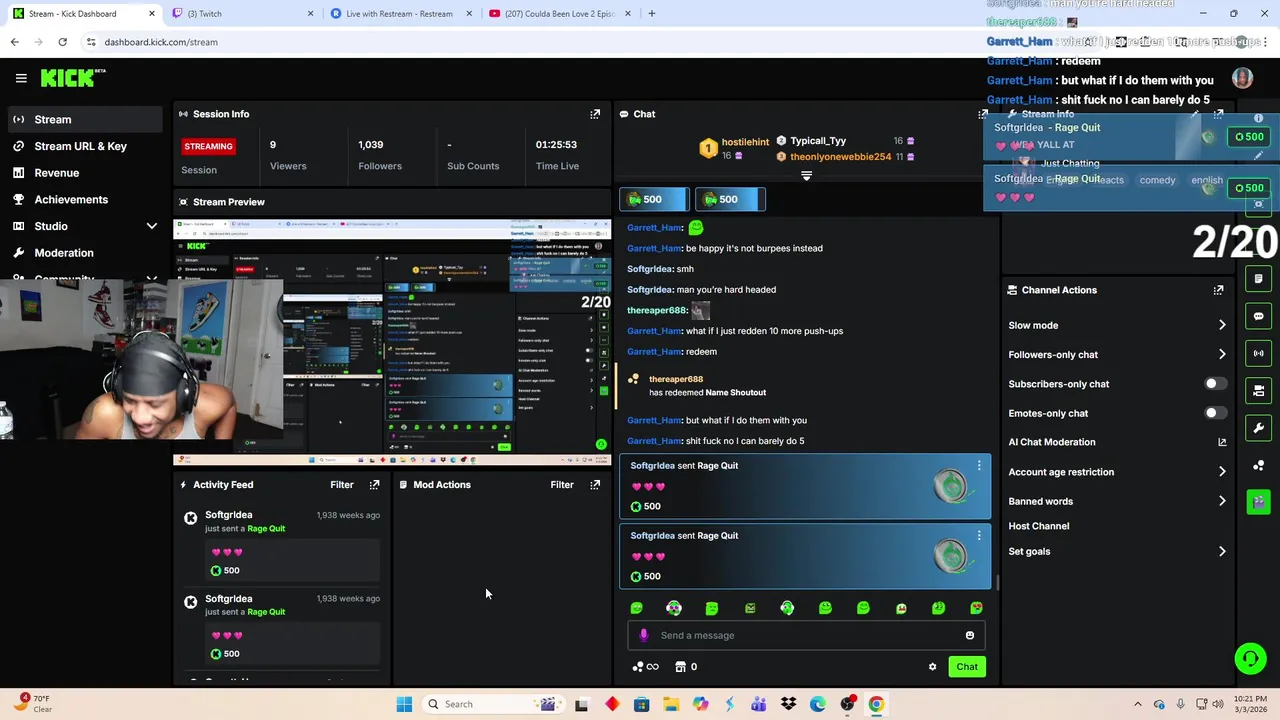Open chat settings gear icon

[932, 667]
